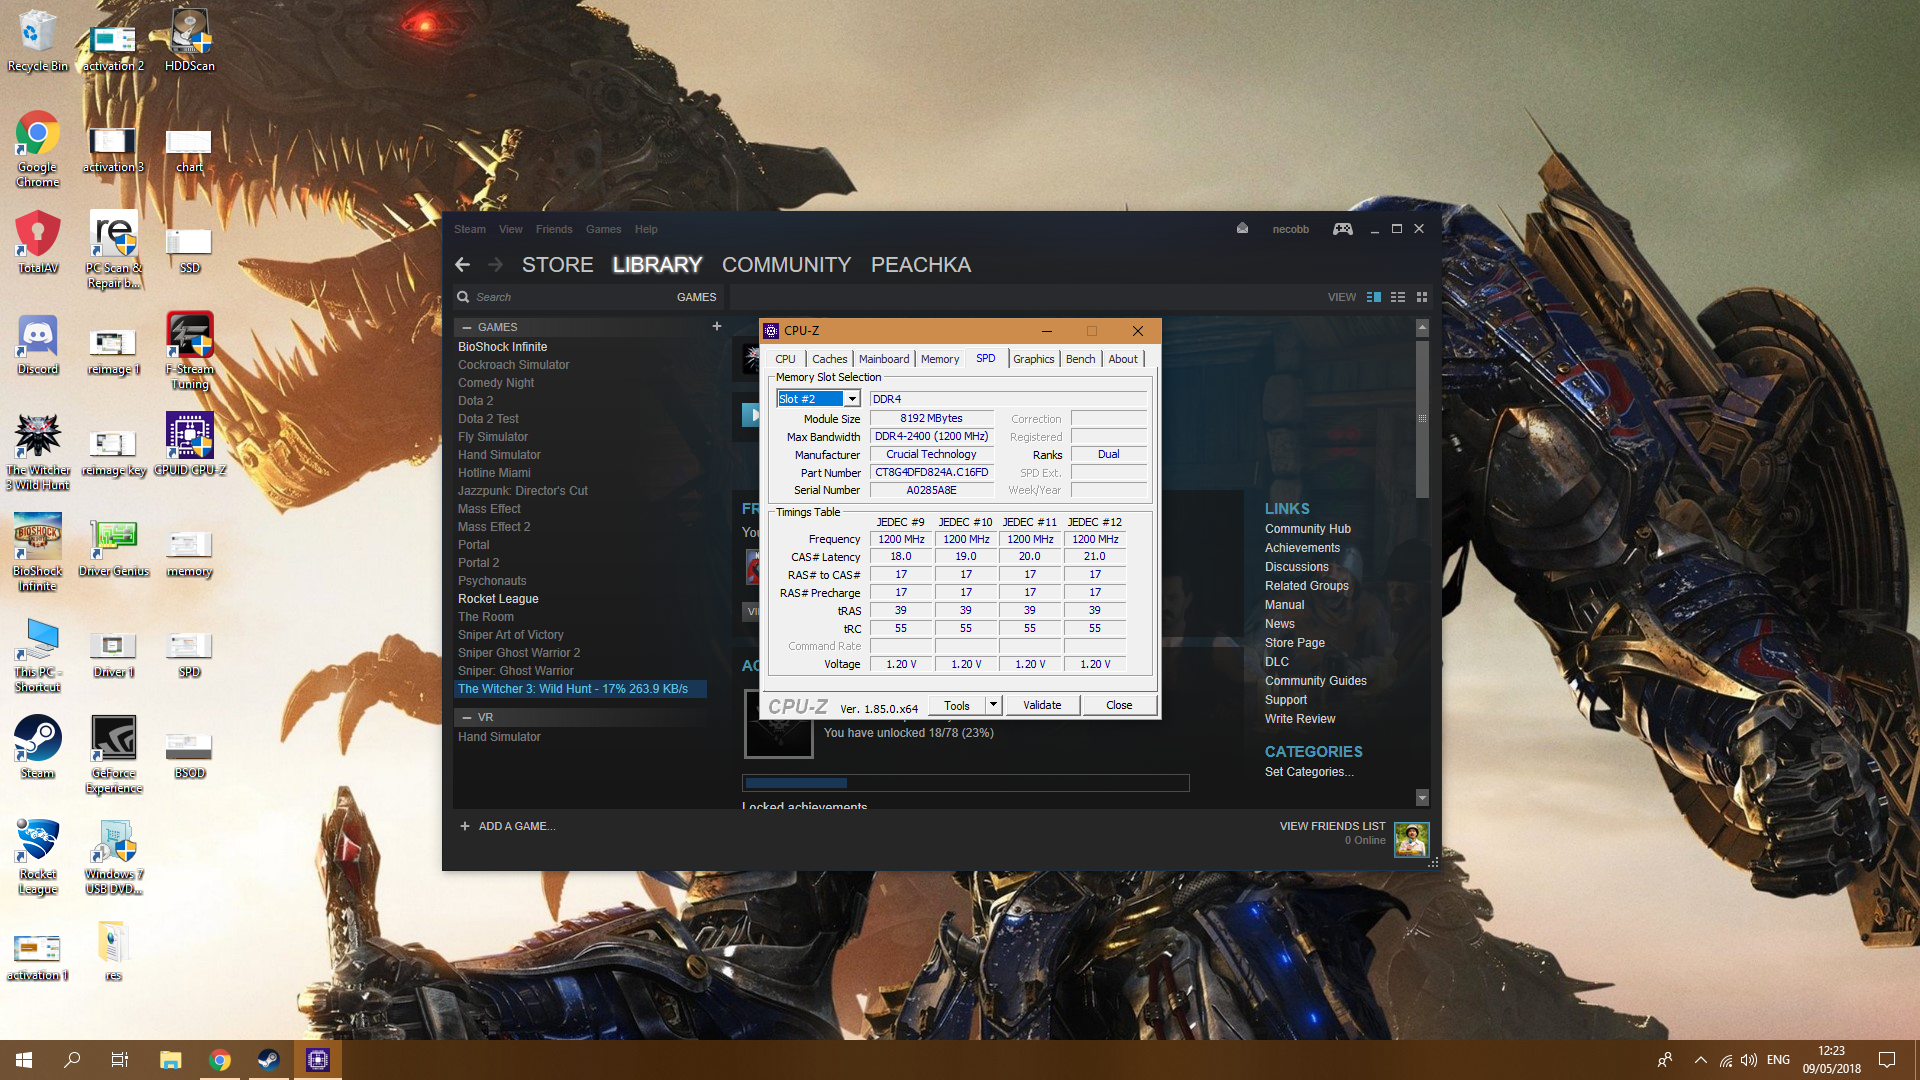Click the Close button in CPU-Z
This screenshot has height=1080, width=1920.
[1119, 705]
